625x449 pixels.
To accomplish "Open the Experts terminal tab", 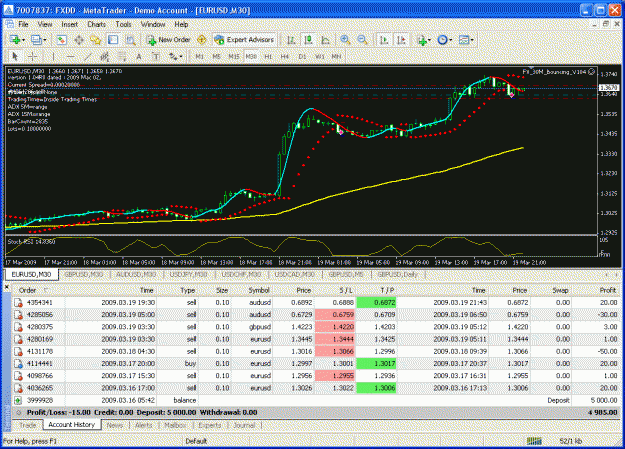I will pyautogui.click(x=210, y=425).
